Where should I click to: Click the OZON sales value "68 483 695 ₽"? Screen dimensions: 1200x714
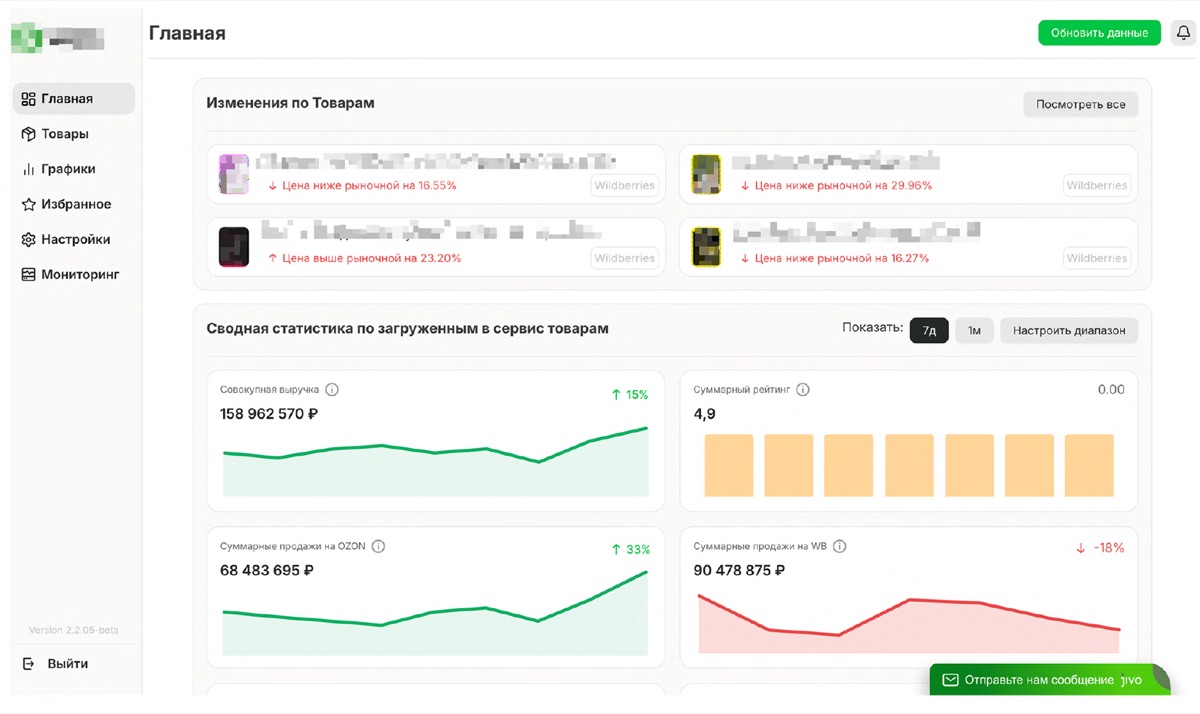(x=267, y=570)
